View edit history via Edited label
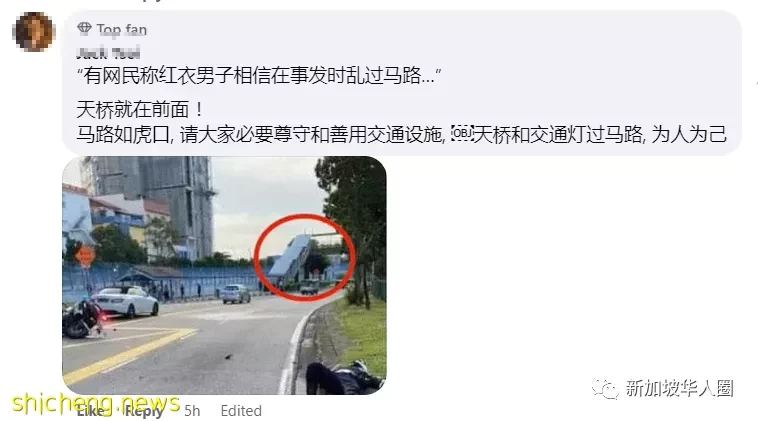This screenshot has width=758, height=421. coord(241,411)
